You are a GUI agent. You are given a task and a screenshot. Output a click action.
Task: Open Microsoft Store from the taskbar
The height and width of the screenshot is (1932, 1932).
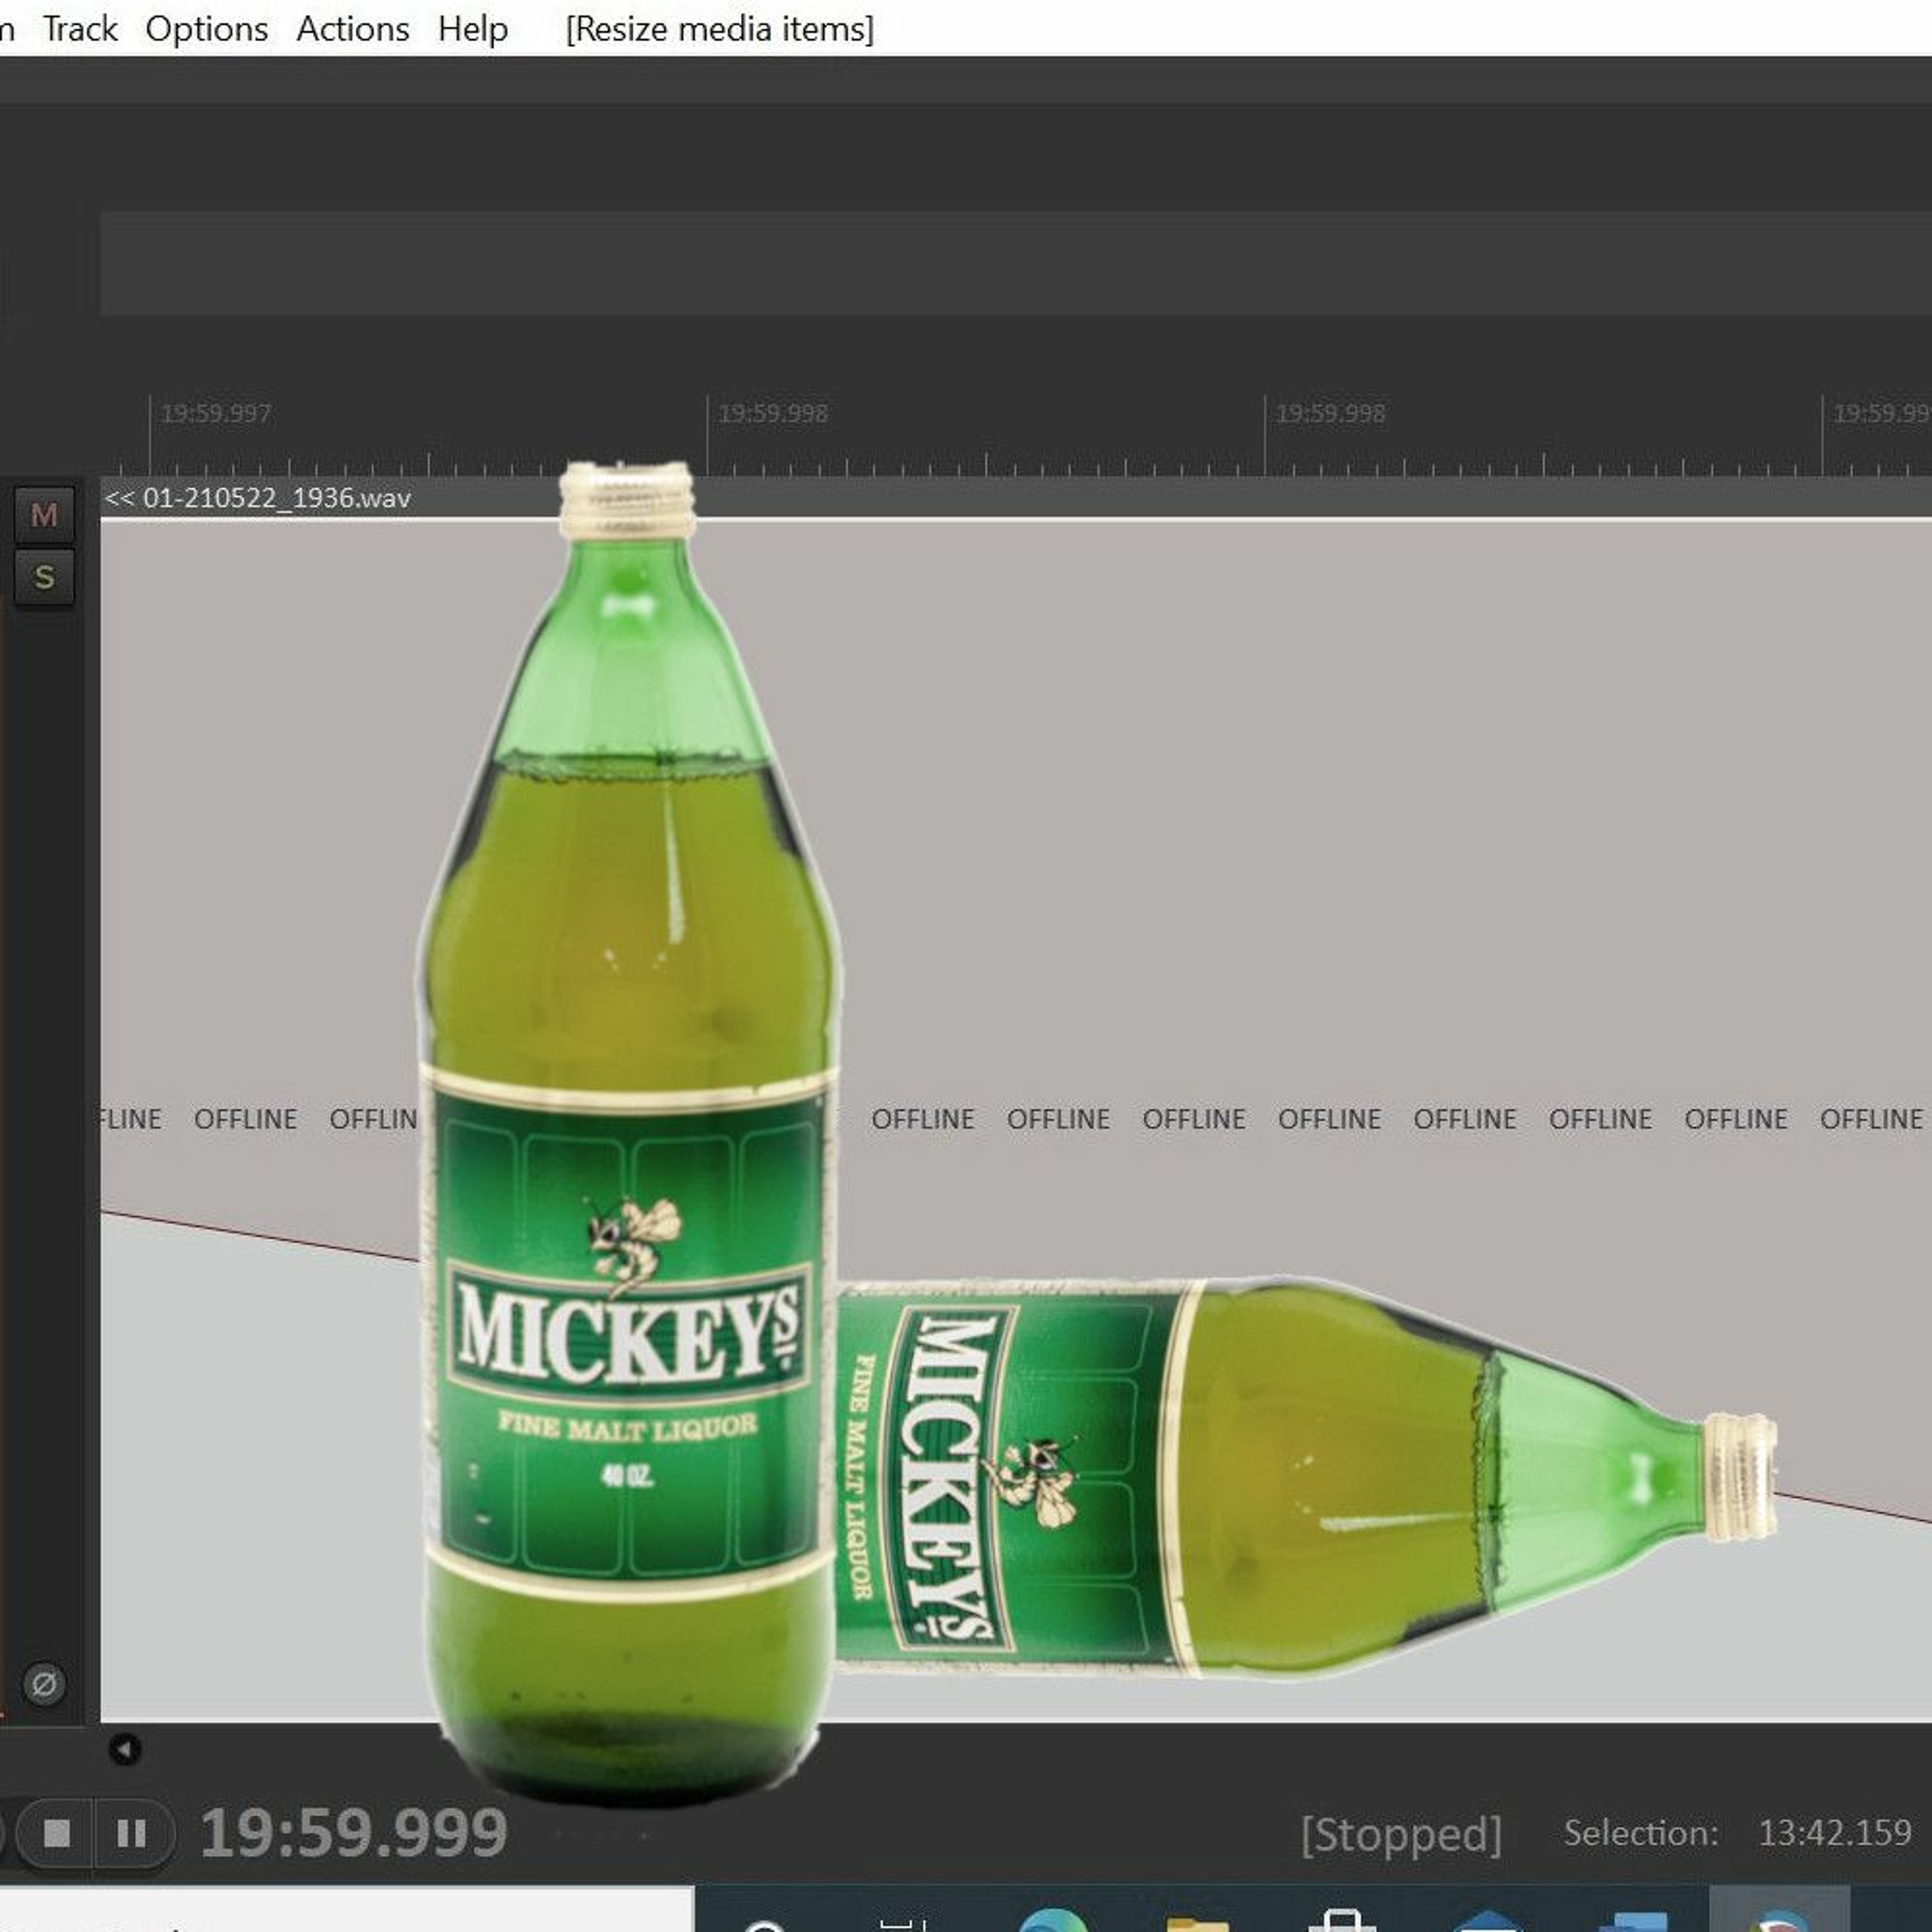1342,1921
